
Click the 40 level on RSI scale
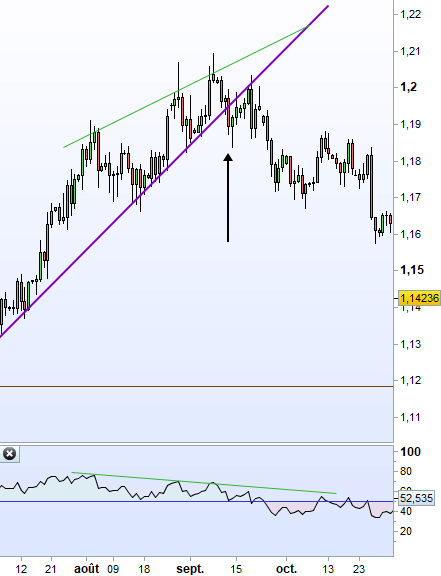(x=406, y=511)
